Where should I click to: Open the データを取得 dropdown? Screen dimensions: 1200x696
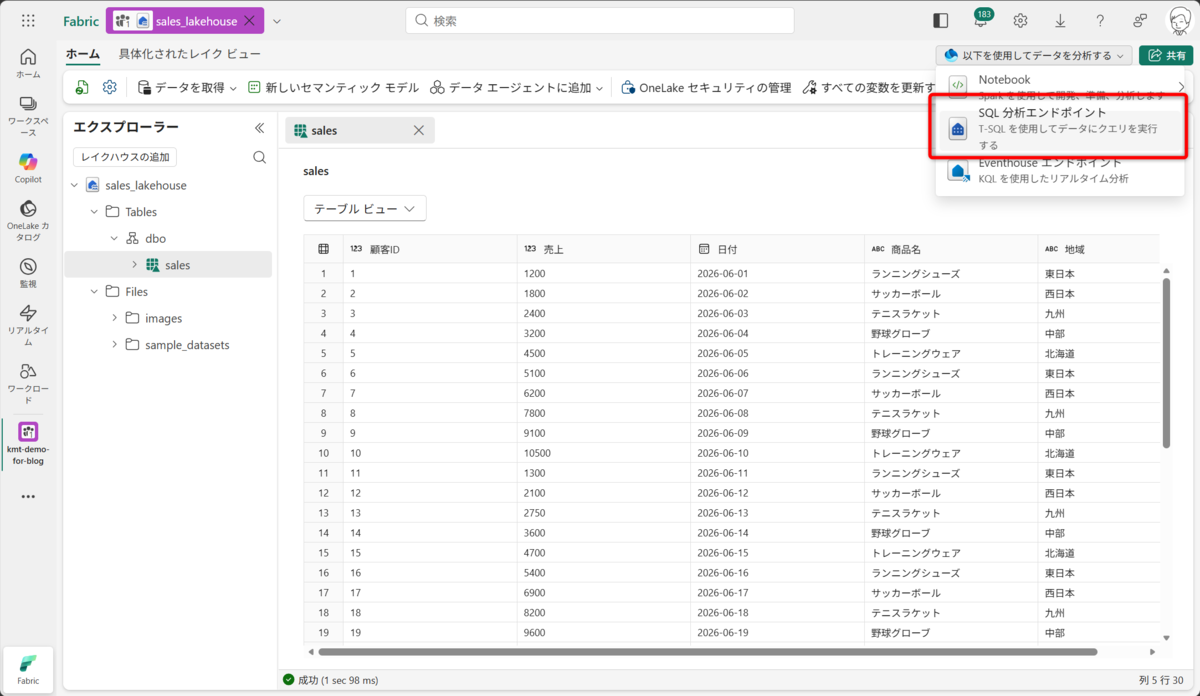pyautogui.click(x=187, y=87)
